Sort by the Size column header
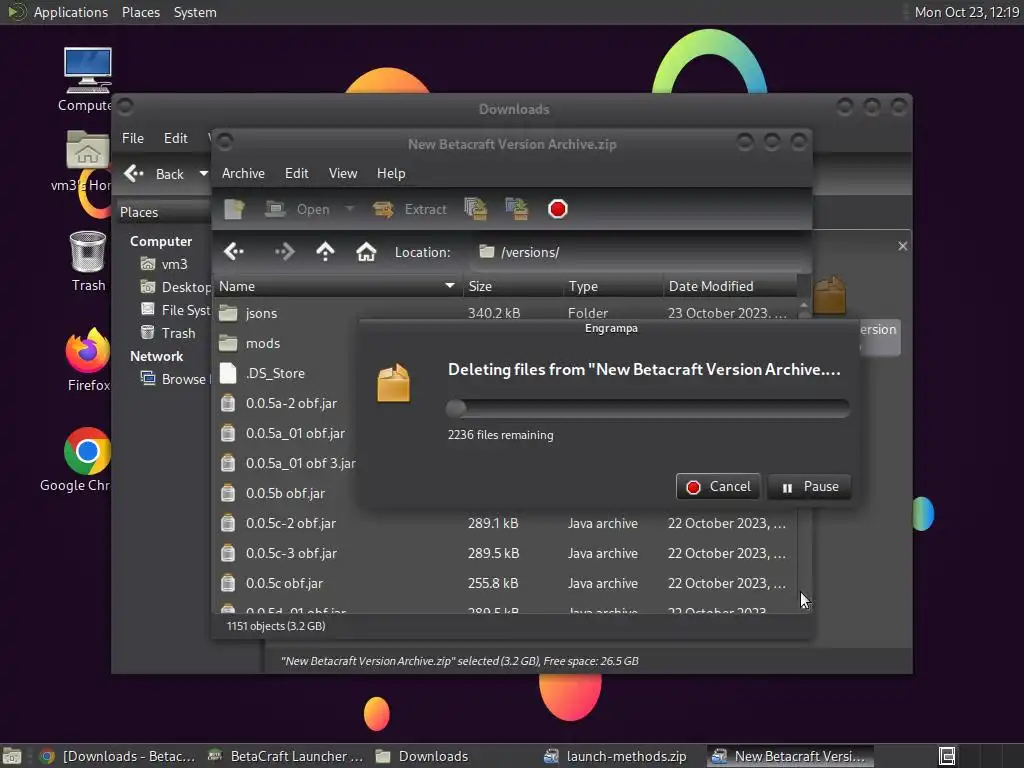The image size is (1024, 768). click(x=514, y=286)
